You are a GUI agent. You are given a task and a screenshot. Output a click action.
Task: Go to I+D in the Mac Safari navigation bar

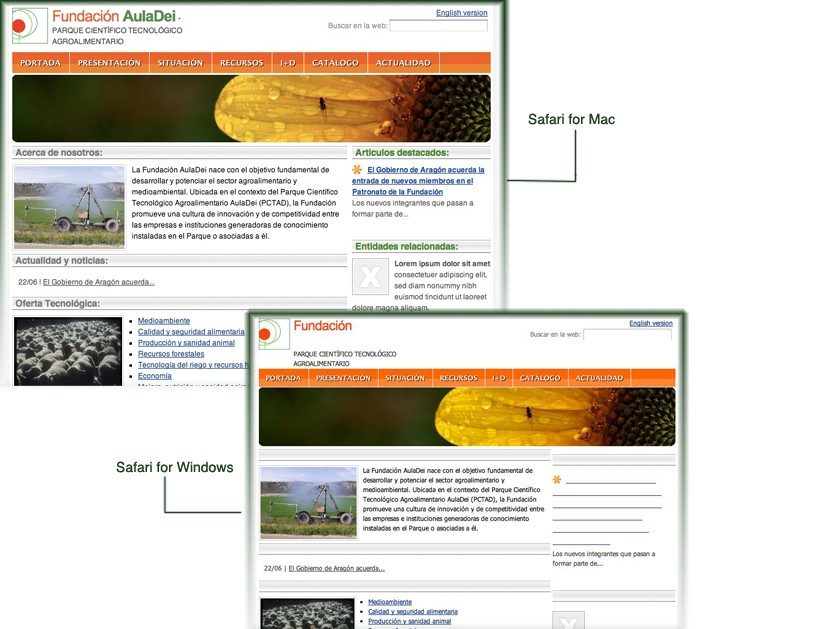[x=288, y=62]
